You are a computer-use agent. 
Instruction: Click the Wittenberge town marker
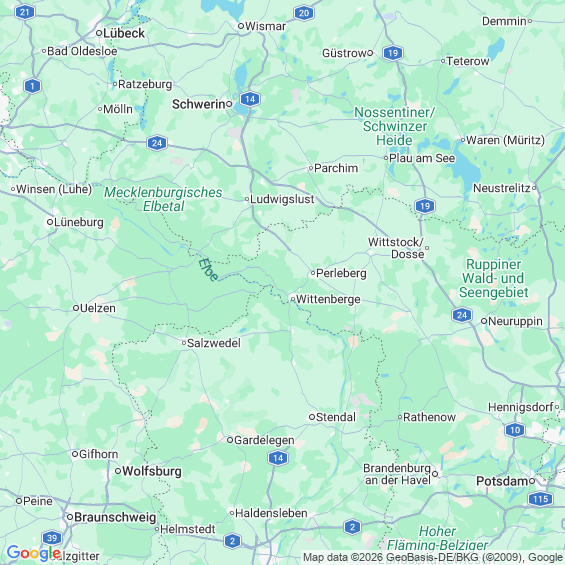293,299
